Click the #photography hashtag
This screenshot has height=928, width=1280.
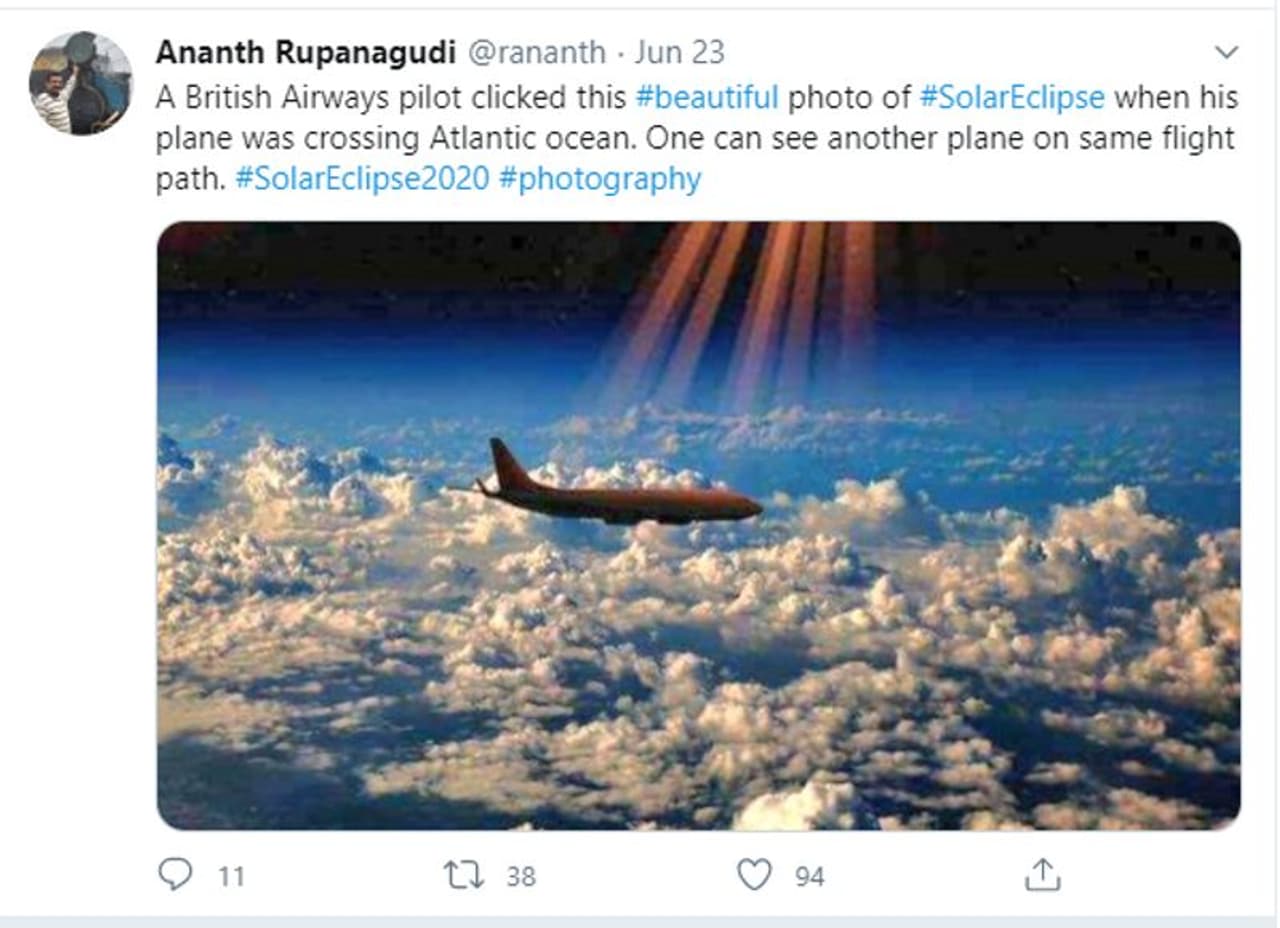pos(599,179)
